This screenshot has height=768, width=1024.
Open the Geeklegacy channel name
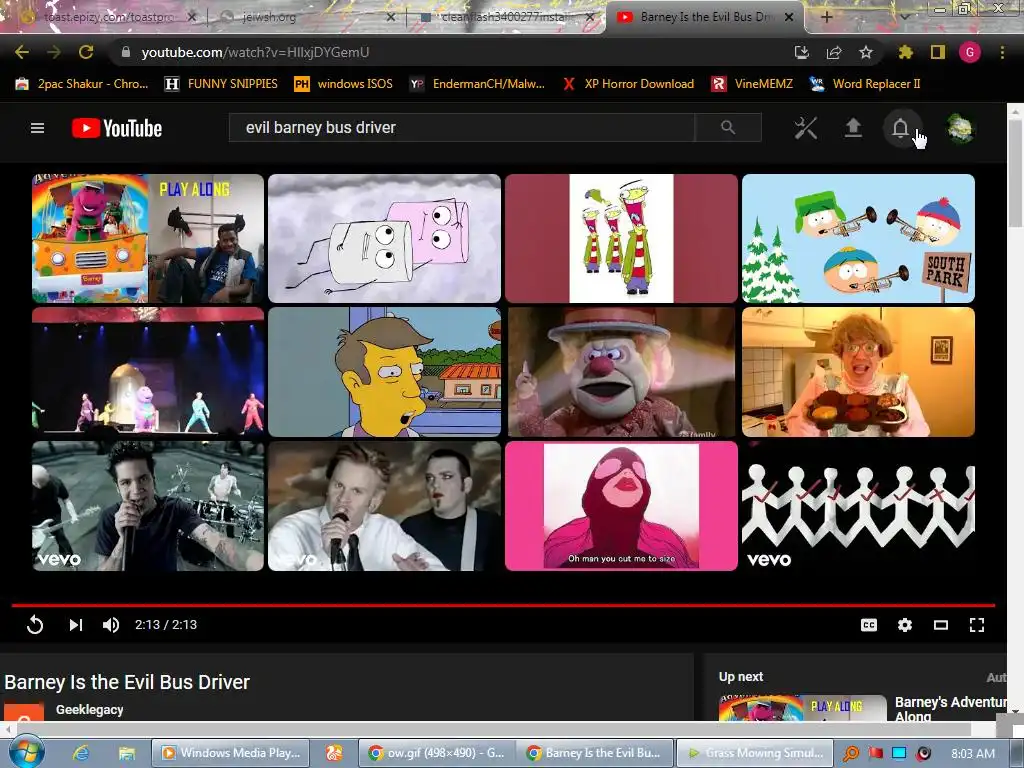tap(89, 709)
